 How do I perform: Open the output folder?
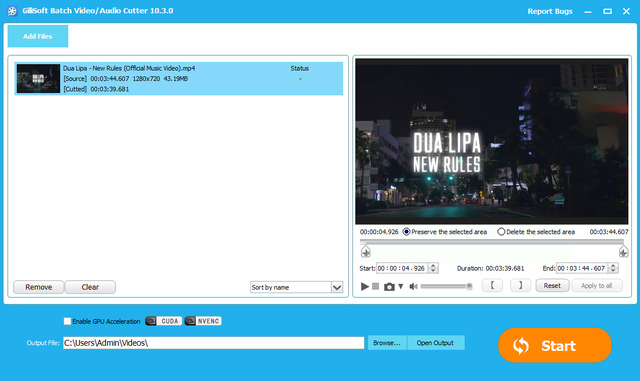435,343
